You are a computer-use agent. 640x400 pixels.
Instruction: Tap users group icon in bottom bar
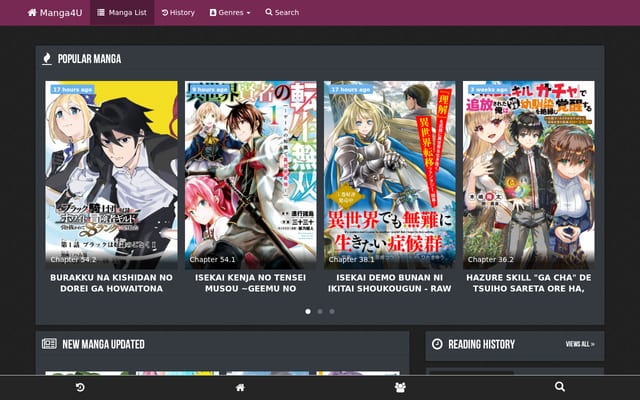(400, 387)
